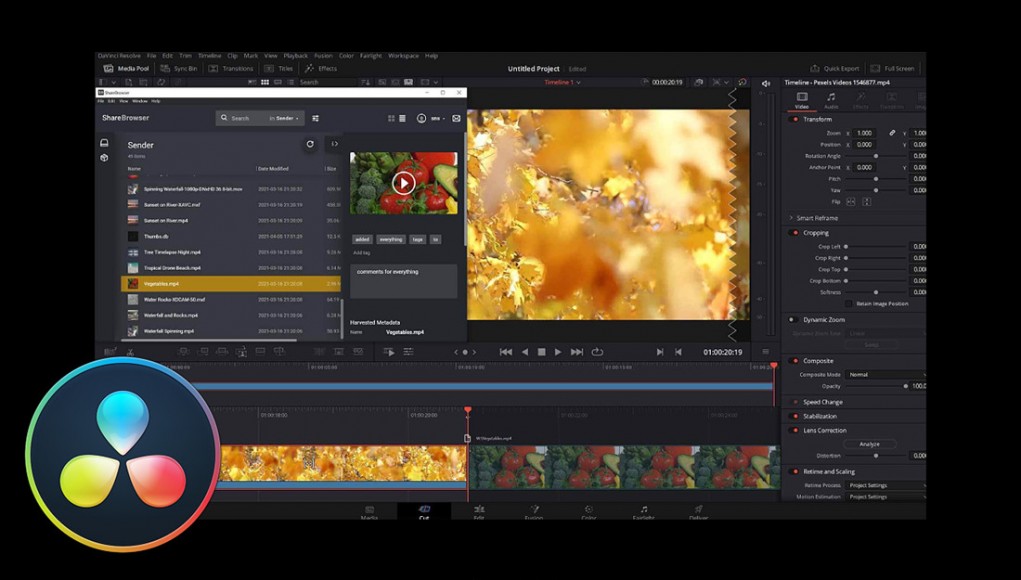Jump to the first frame

(x=505, y=352)
